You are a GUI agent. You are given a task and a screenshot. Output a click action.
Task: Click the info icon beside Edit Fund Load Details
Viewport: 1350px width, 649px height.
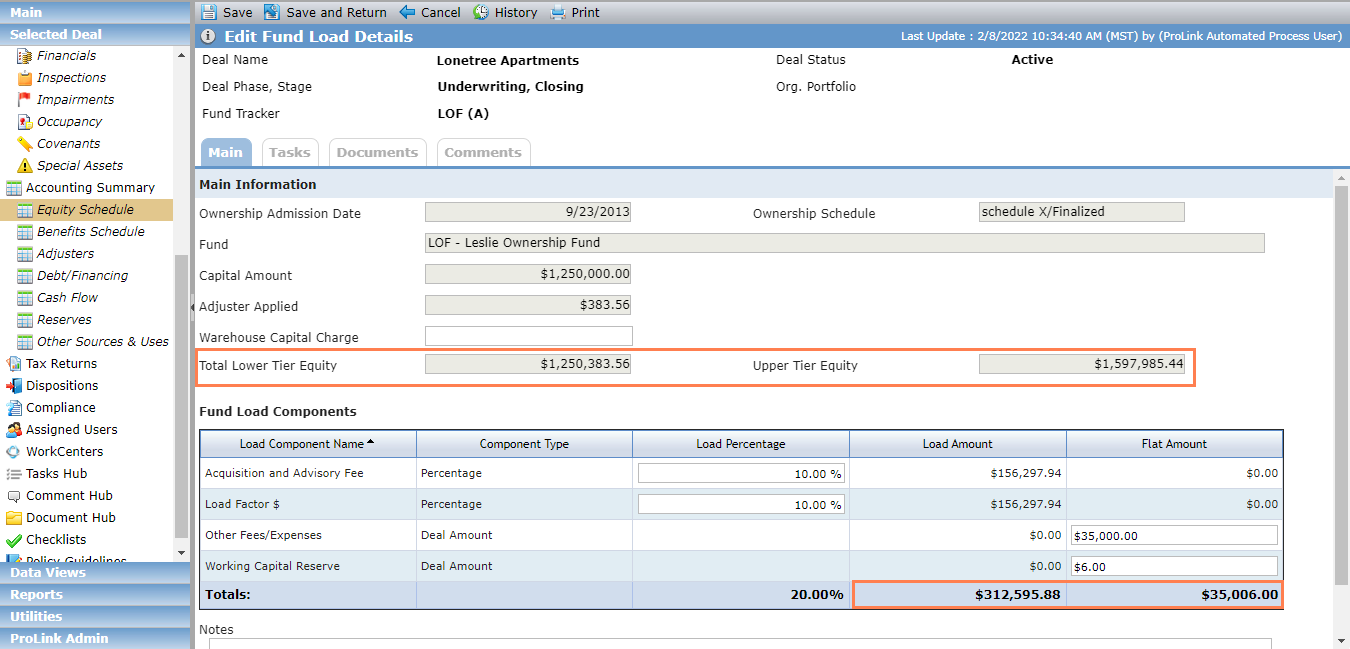pyautogui.click(x=208, y=36)
